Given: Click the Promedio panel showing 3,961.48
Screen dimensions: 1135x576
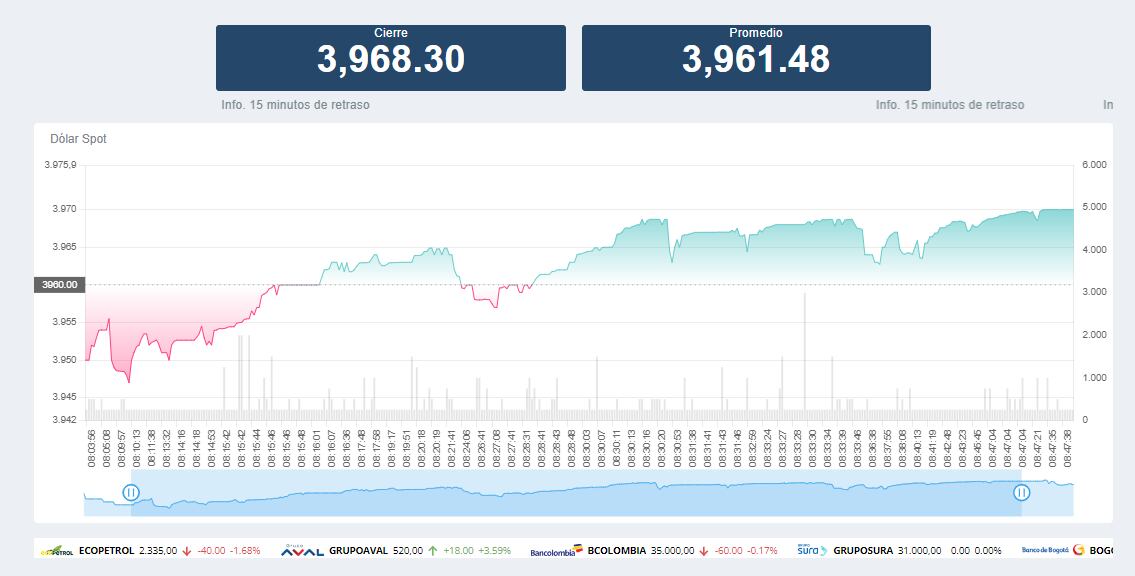Looking at the screenshot, I should pyautogui.click(x=757, y=57).
